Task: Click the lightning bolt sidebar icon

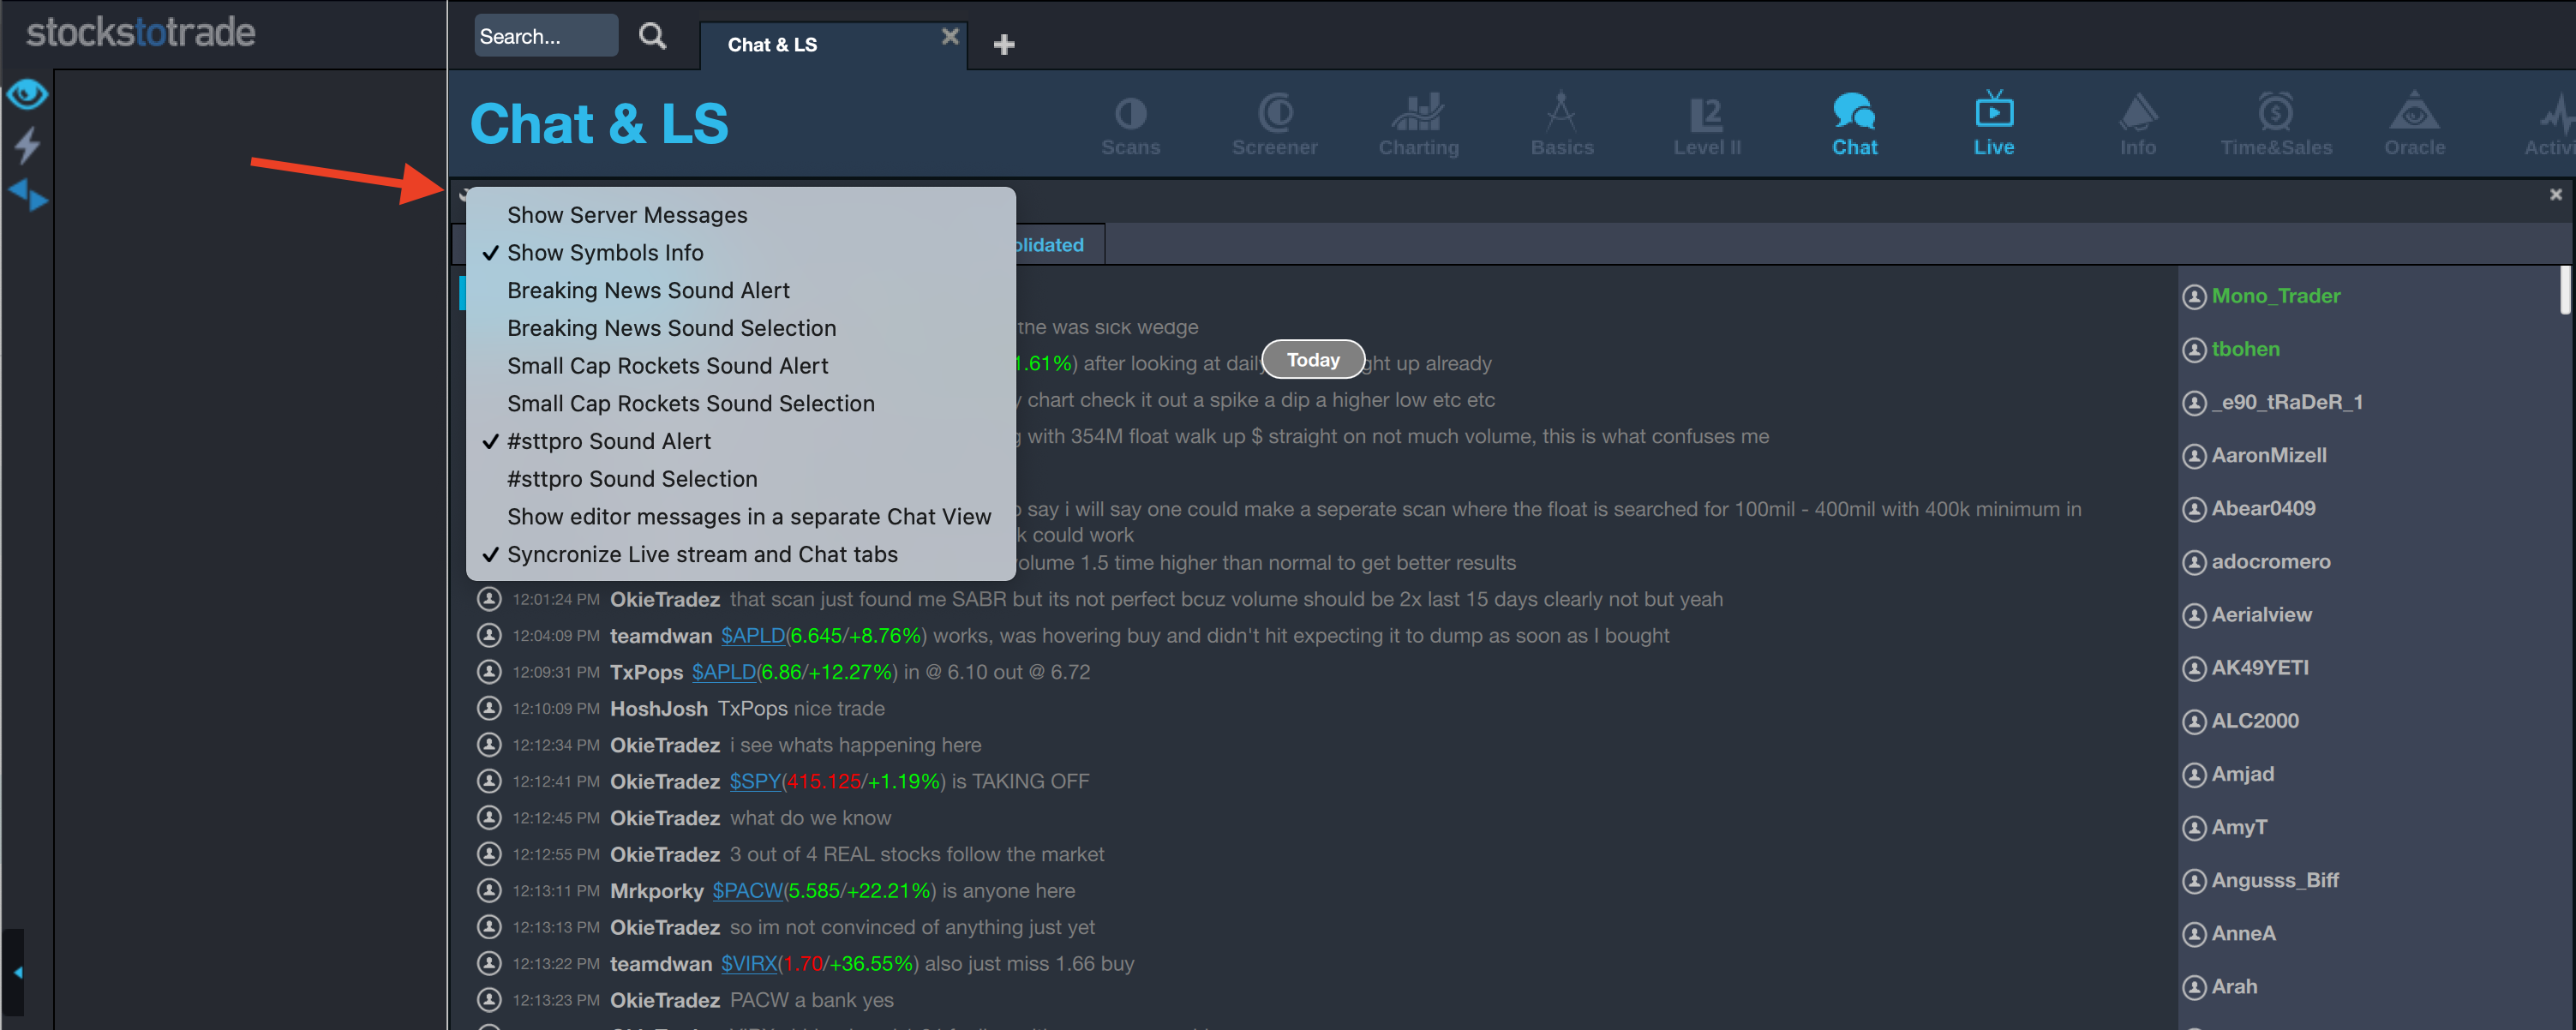Action: (27, 145)
